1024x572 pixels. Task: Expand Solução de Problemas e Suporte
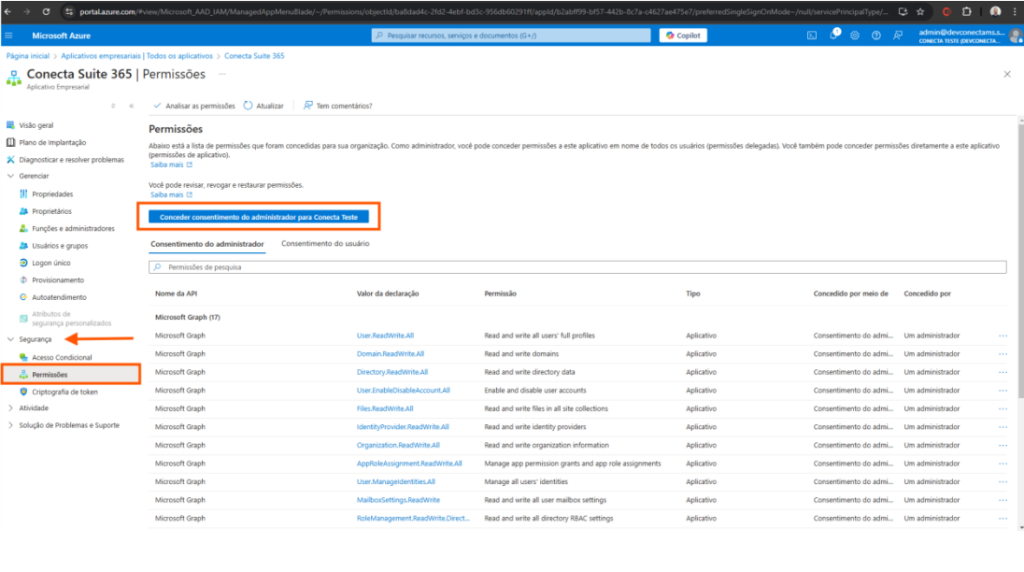tap(11, 425)
